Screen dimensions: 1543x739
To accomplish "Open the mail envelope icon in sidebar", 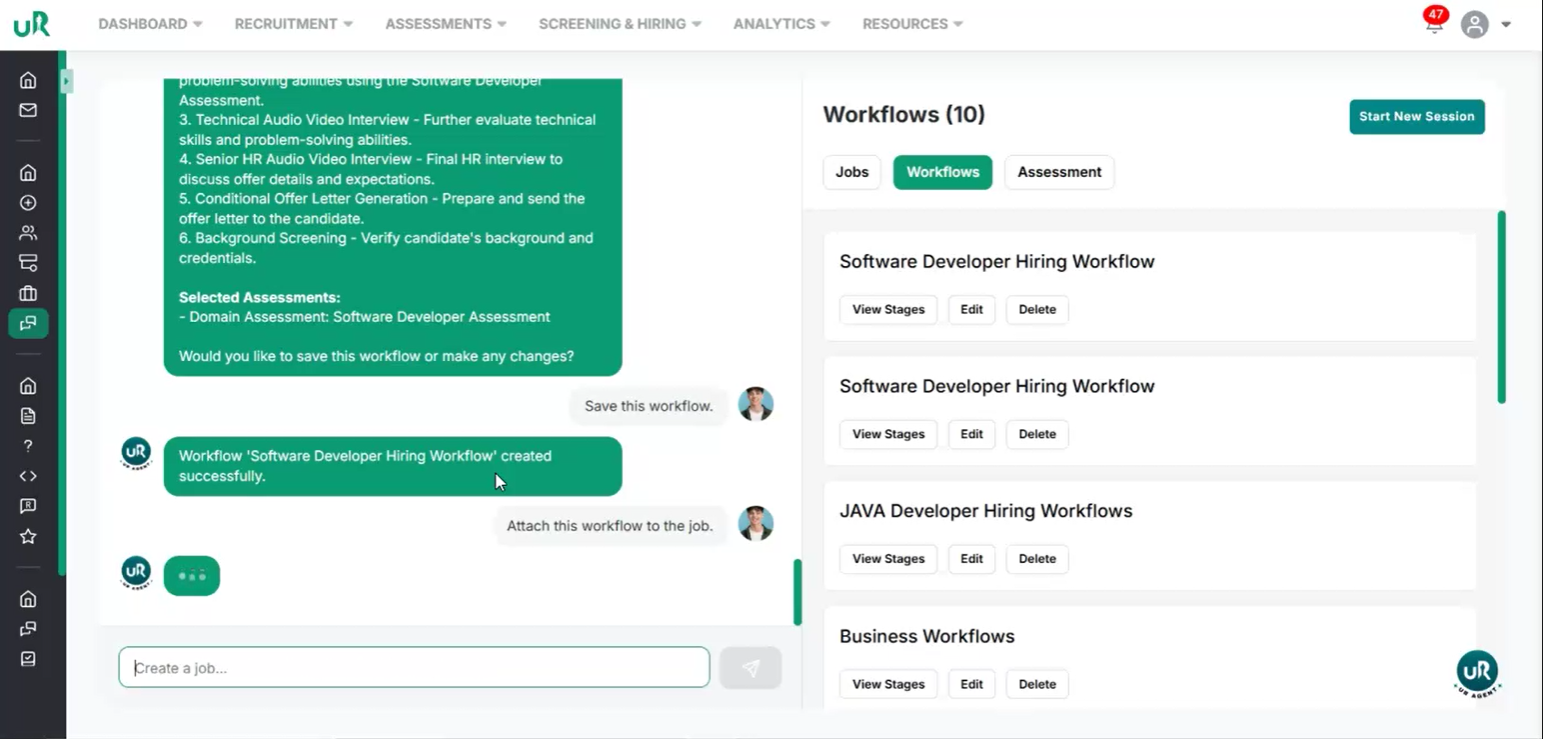I will (28, 110).
